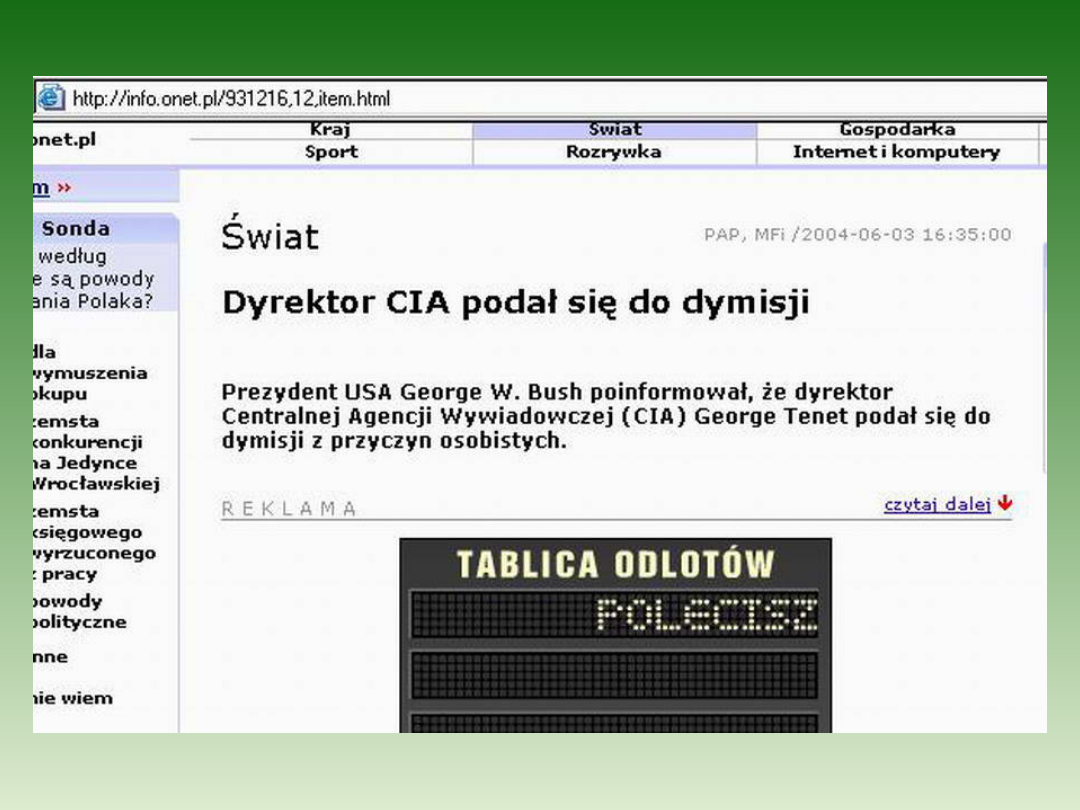Open the Kraj section tab
The image size is (1080, 810).
pos(330,130)
